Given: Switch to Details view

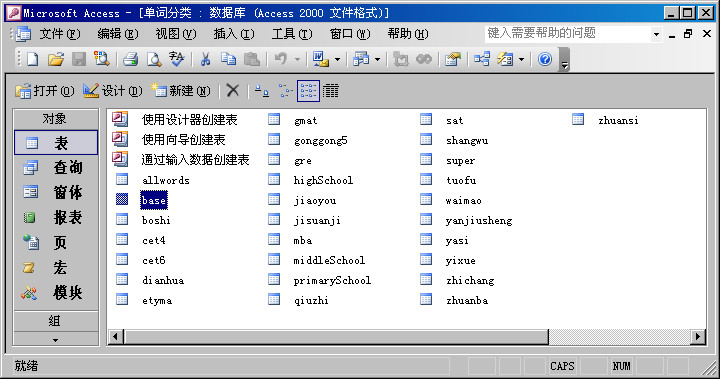Looking at the screenshot, I should pyautogui.click(x=331, y=91).
